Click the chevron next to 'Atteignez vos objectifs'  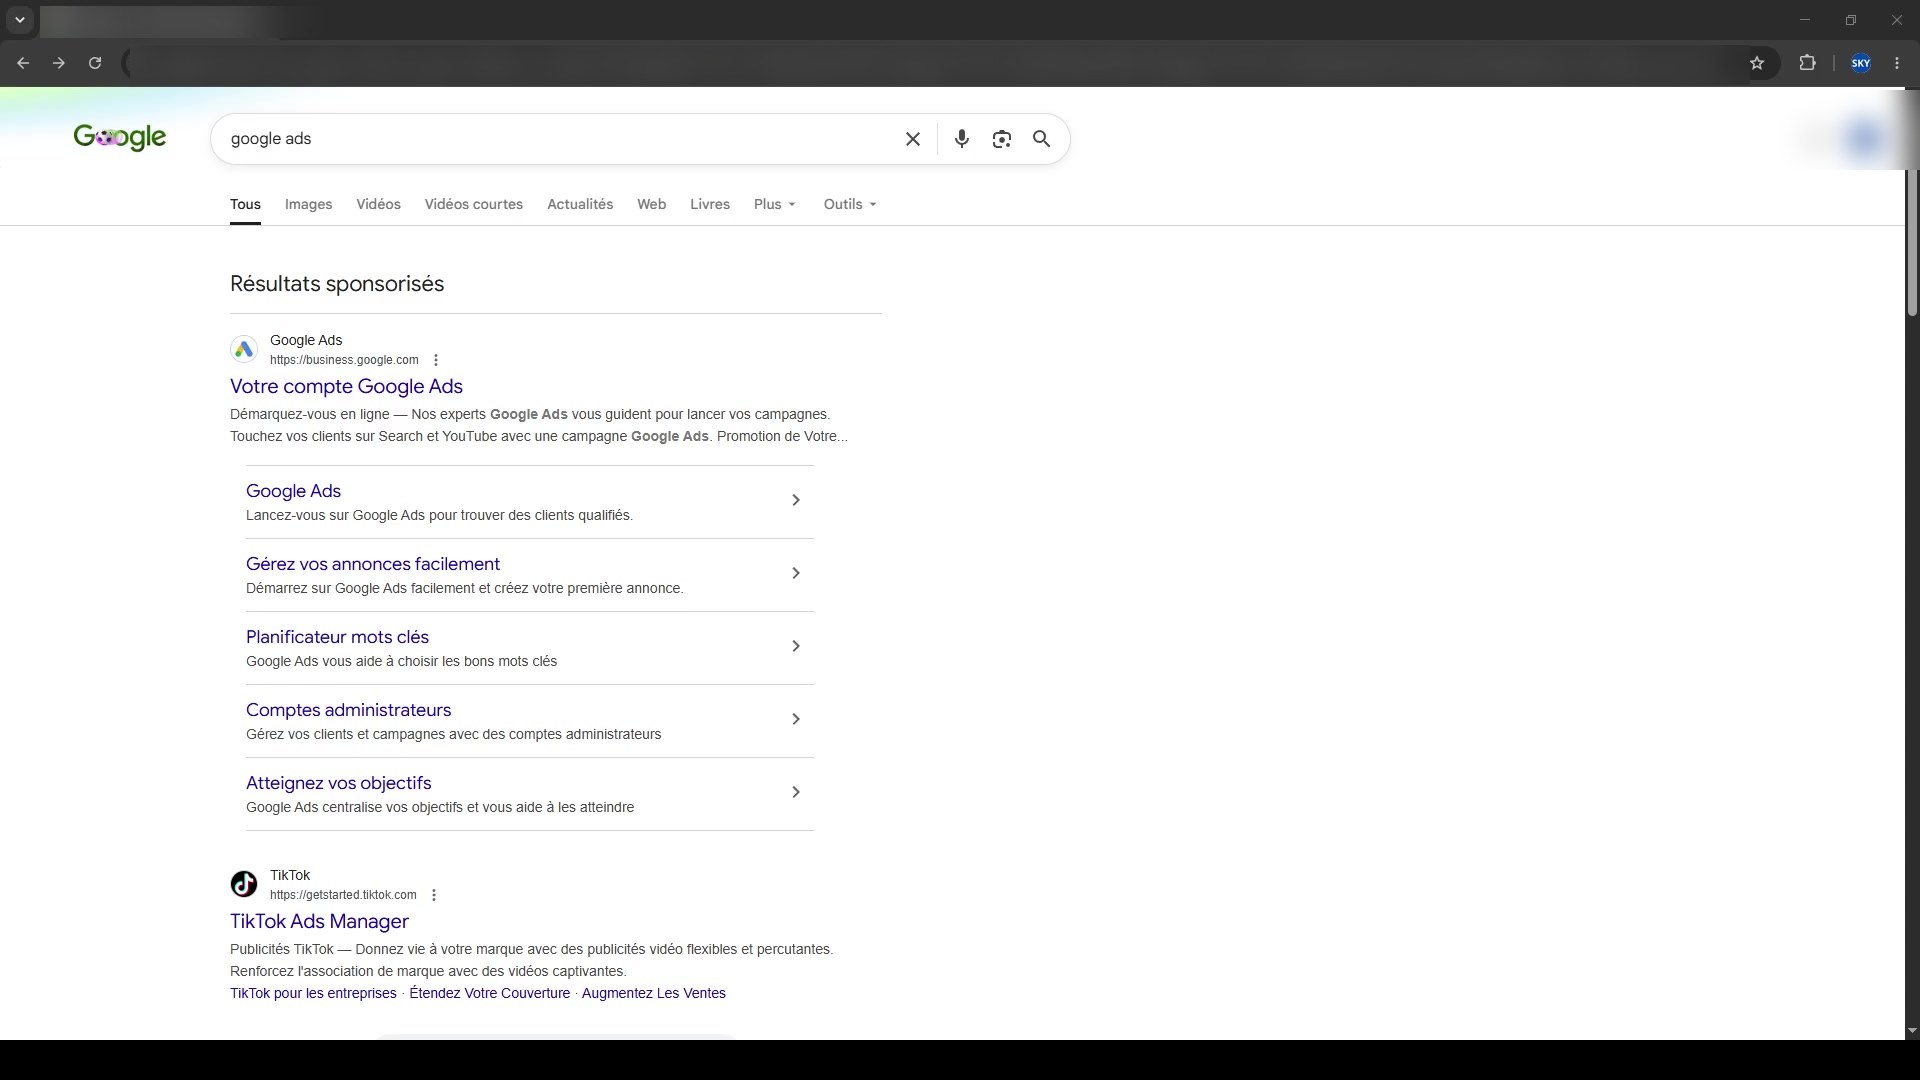(796, 792)
